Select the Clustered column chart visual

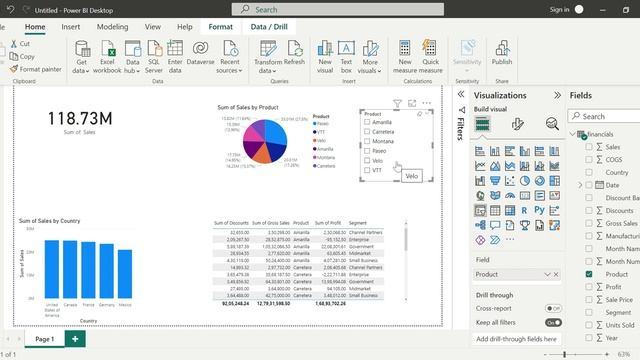(x=524, y=151)
